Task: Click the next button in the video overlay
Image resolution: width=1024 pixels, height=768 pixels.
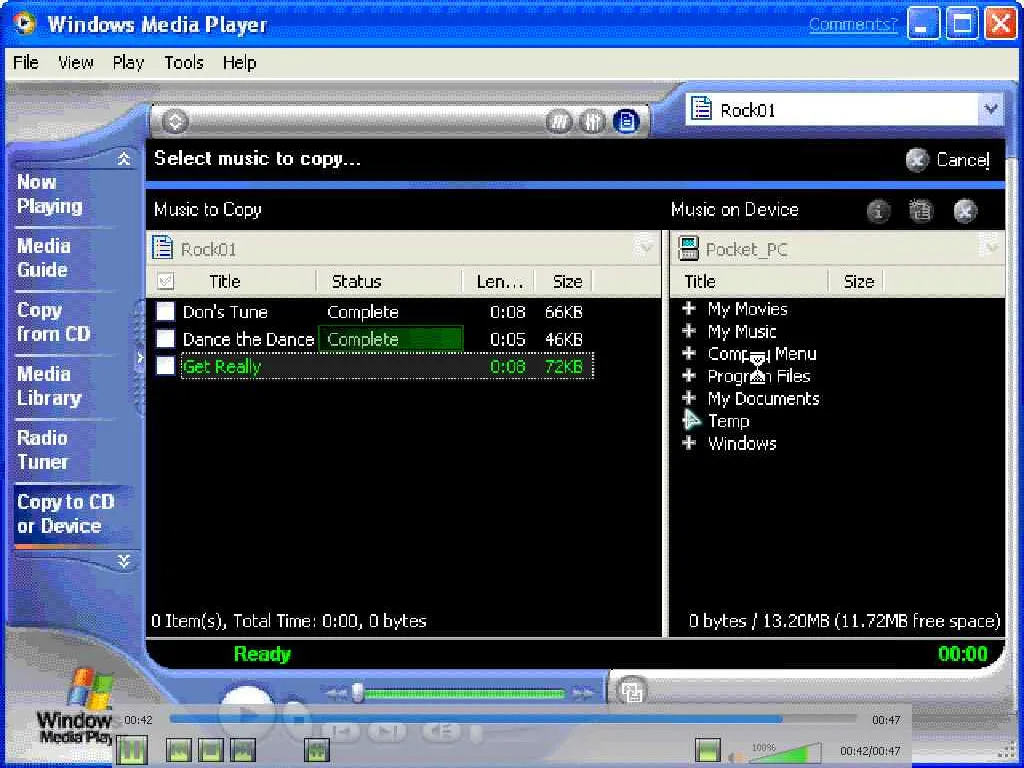Action: click(x=242, y=750)
